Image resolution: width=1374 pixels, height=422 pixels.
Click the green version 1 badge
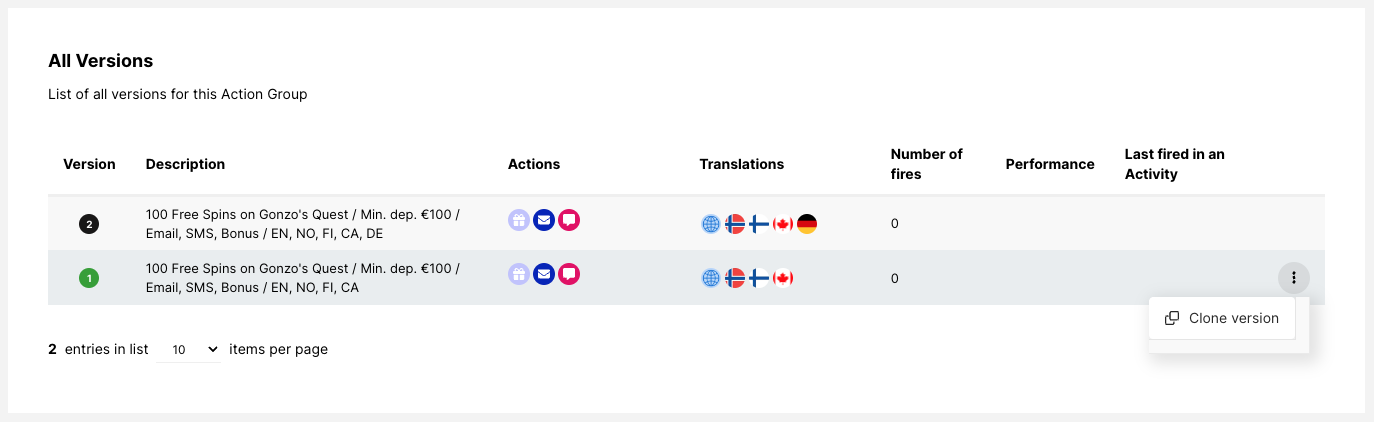[89, 278]
